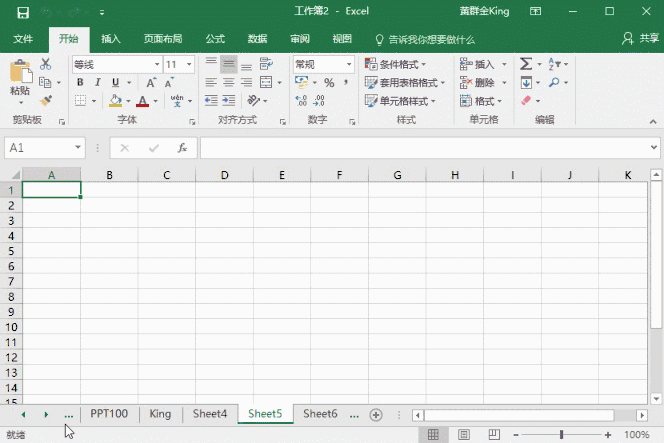Image resolution: width=664 pixels, height=443 pixels.
Task: Click the phonetic guide wén icon
Action: pyautogui.click(x=177, y=101)
